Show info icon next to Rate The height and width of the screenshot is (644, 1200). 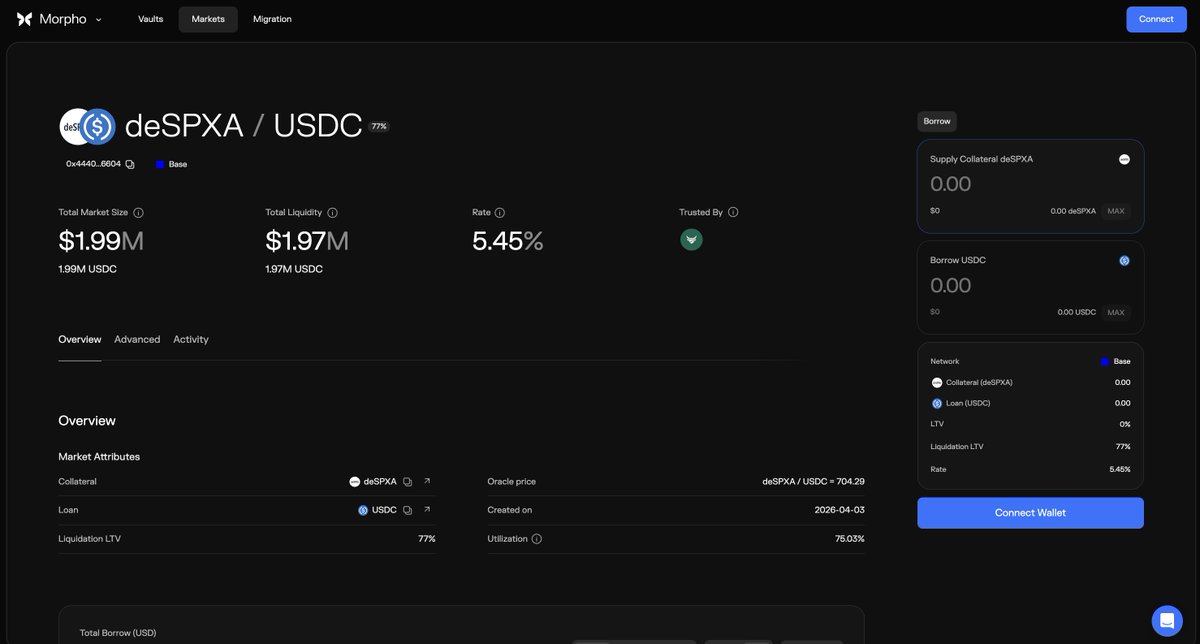500,213
